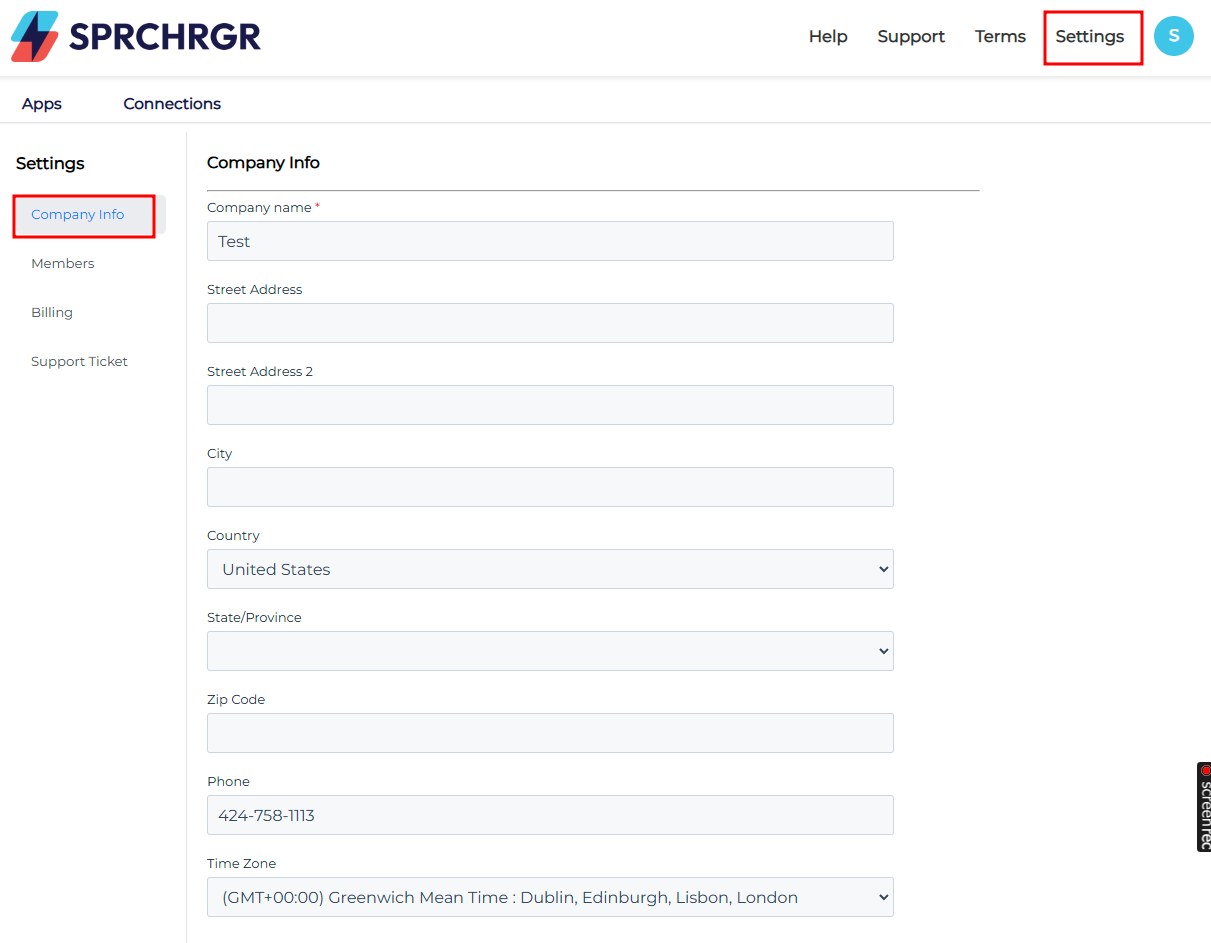The height and width of the screenshot is (943, 1211).
Task: Click the City label
Action: (x=219, y=453)
